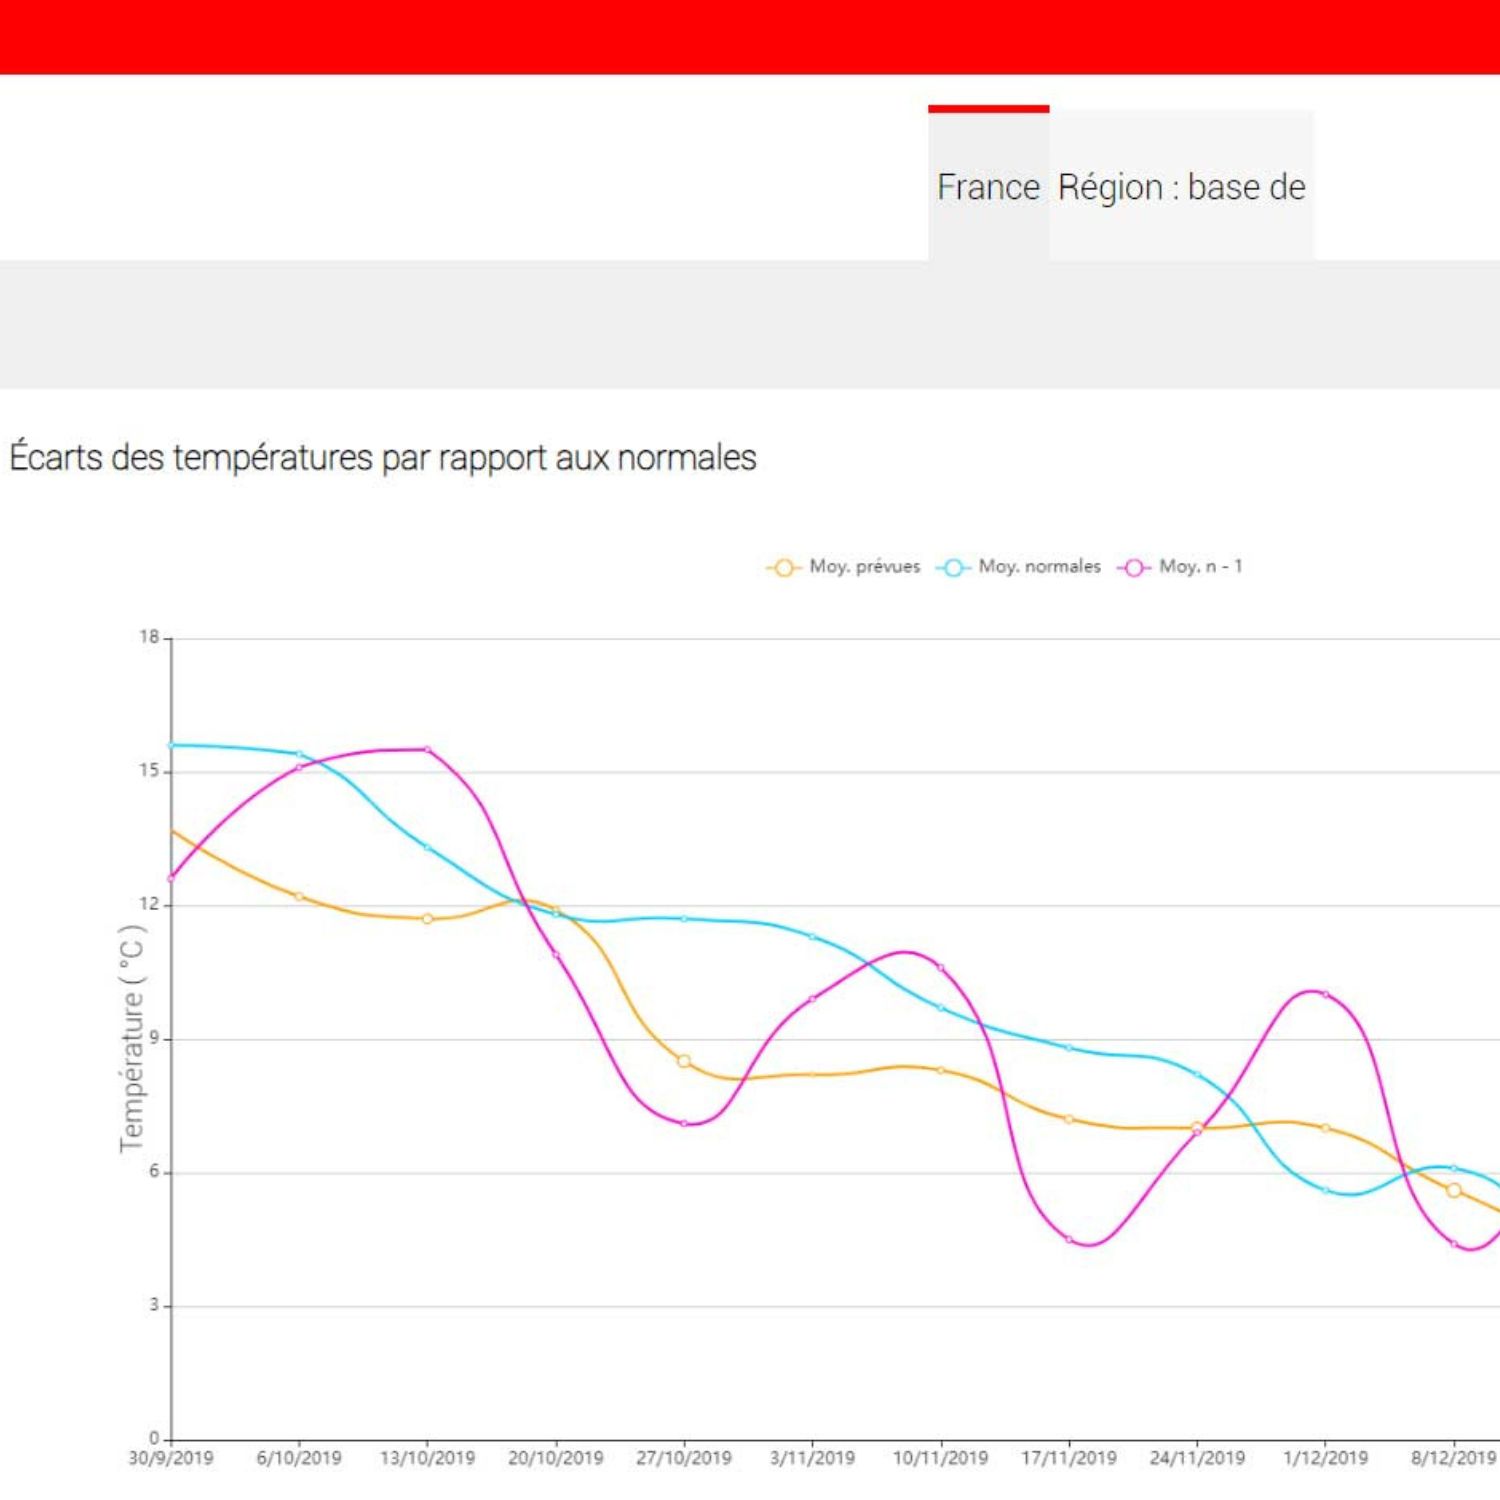
Task: Click the y-axis value 9
Action: click(154, 1038)
